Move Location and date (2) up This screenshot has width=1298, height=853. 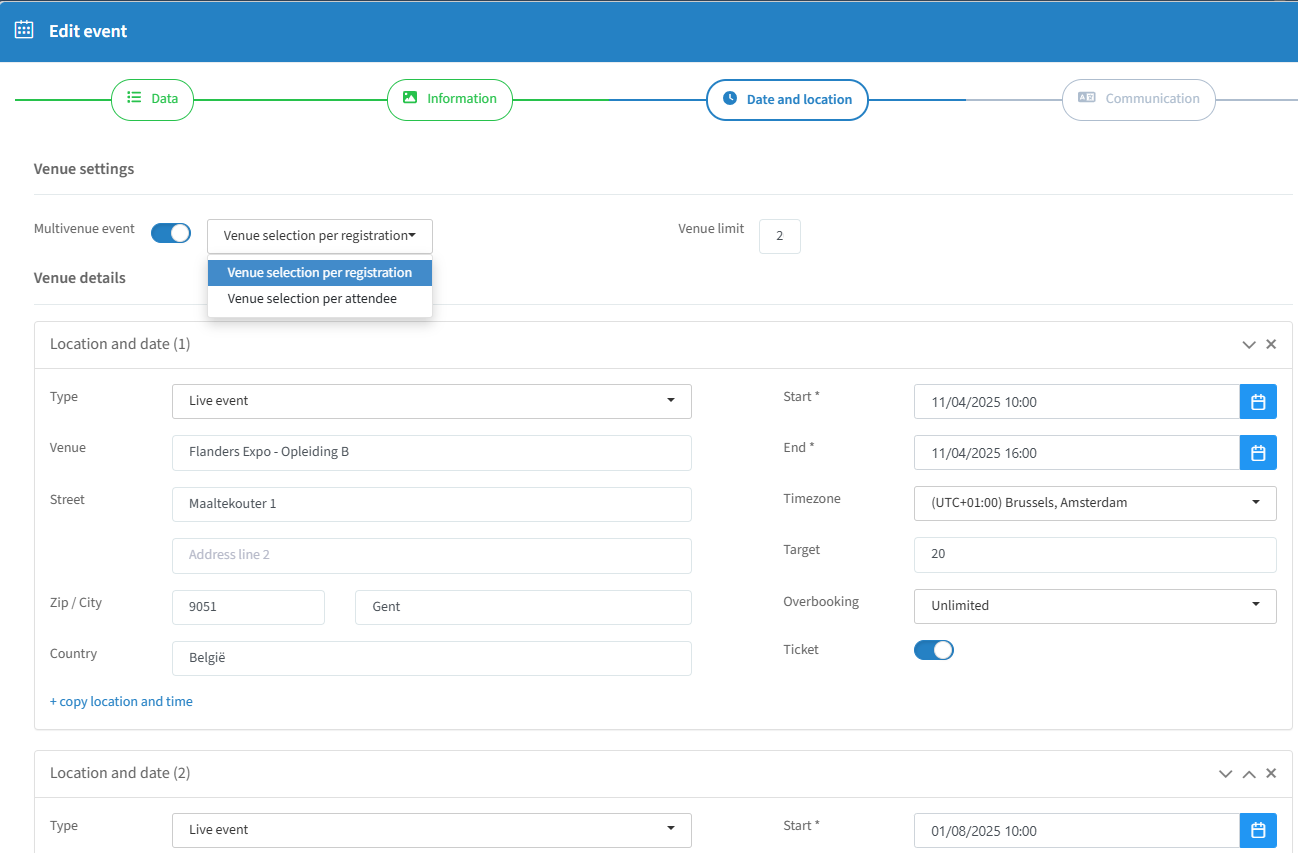pos(1249,773)
